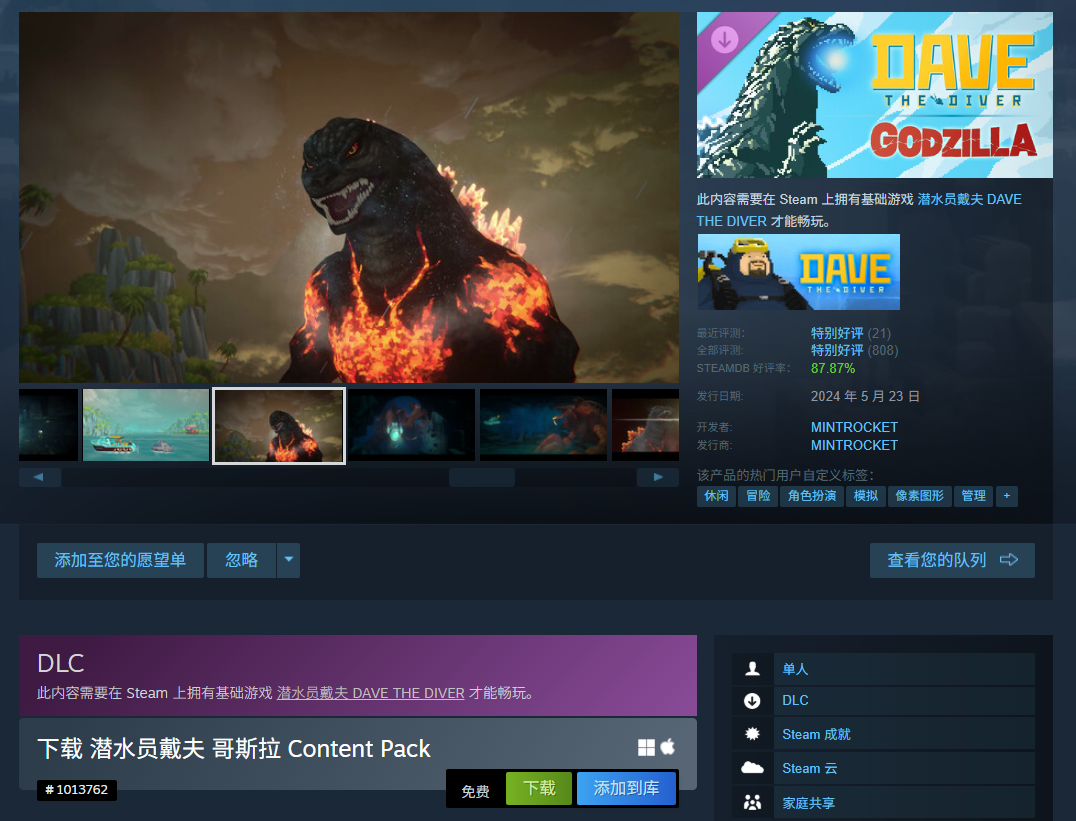Viewport: 1076px width, 821px height.
Task: Click the 下载 潜水员戴夫 哥斯拉 Content Pack title
Action: click(234, 748)
